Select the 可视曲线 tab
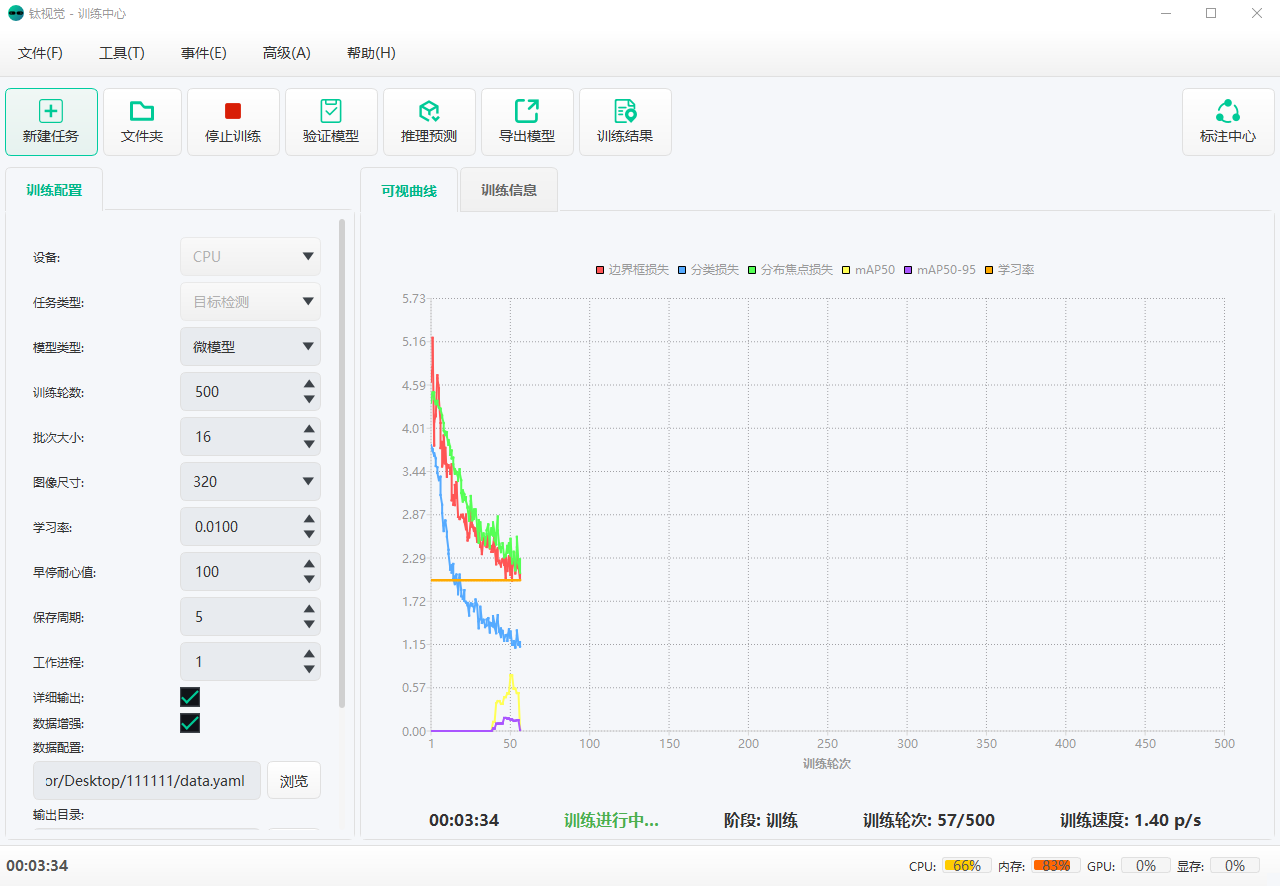Viewport: 1280px width, 886px height. tap(409, 190)
